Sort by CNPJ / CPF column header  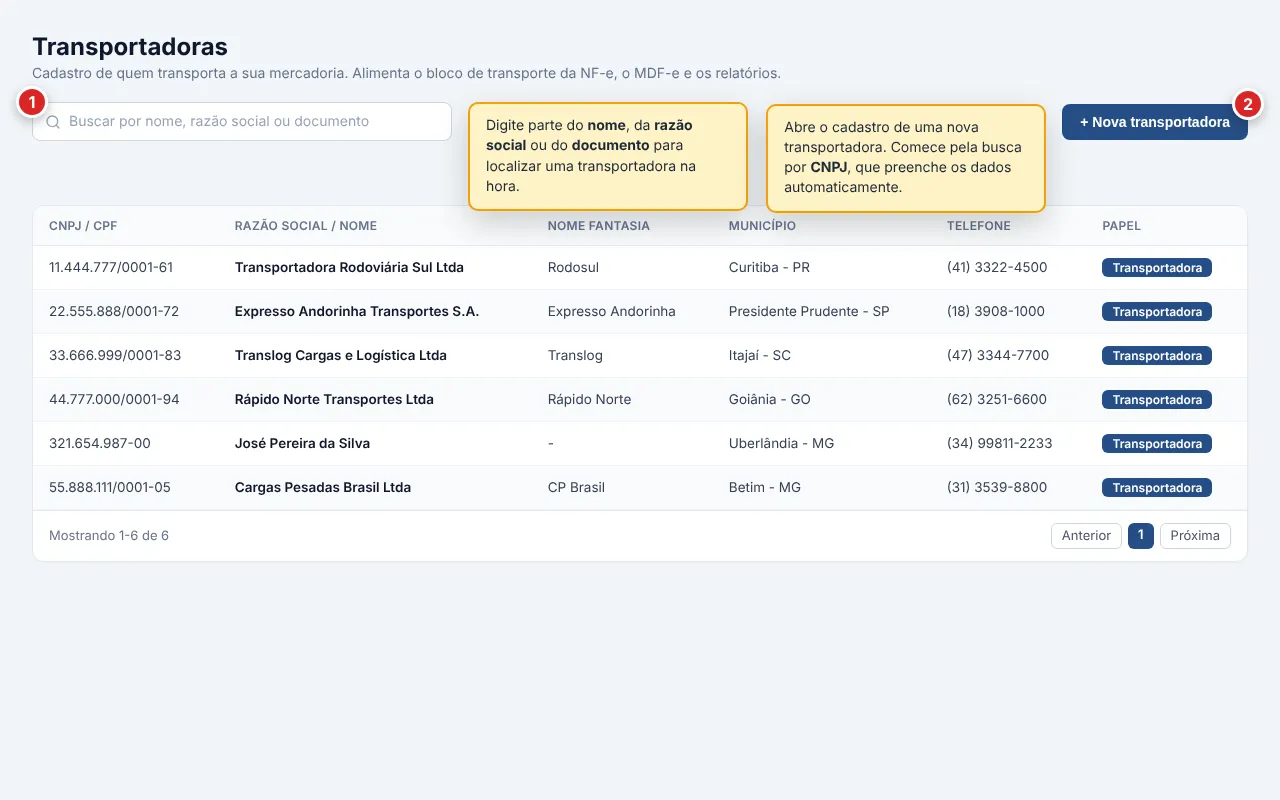[x=83, y=226]
